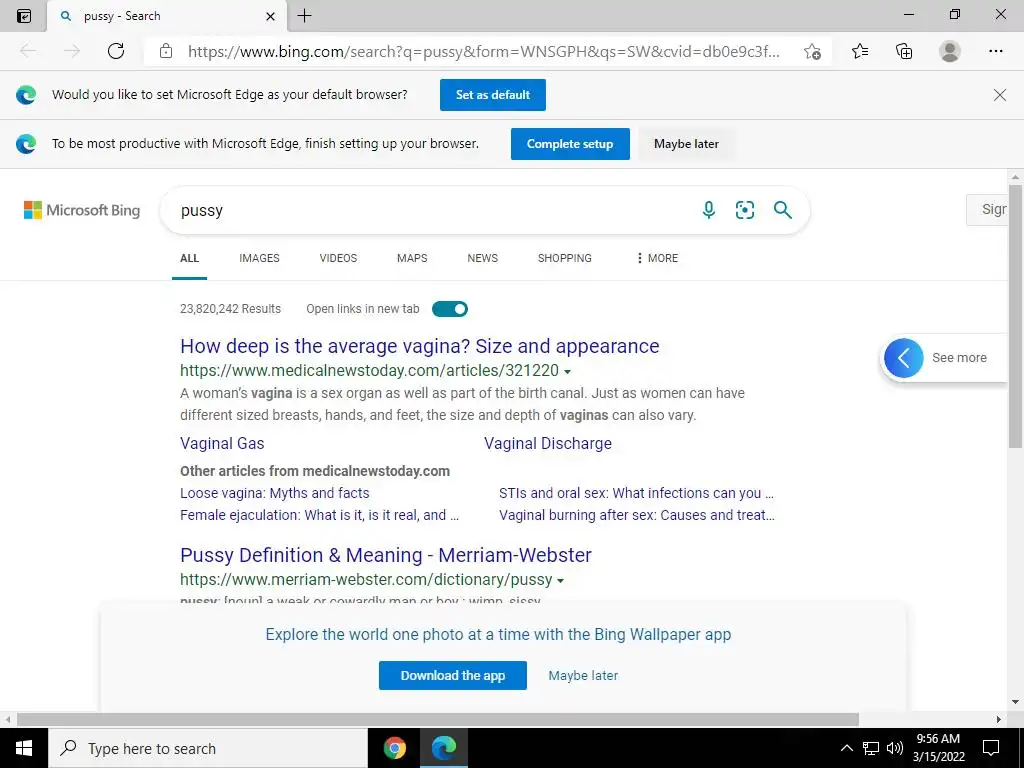1024x768 pixels.
Task: Open network status tray icon
Action: [x=871, y=748]
